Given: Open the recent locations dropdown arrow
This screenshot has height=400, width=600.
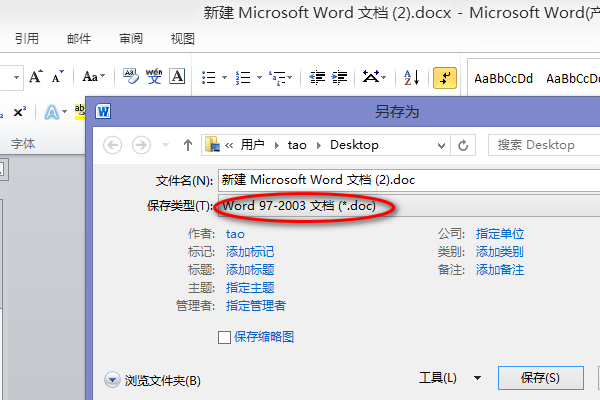Looking at the screenshot, I should (x=165, y=145).
